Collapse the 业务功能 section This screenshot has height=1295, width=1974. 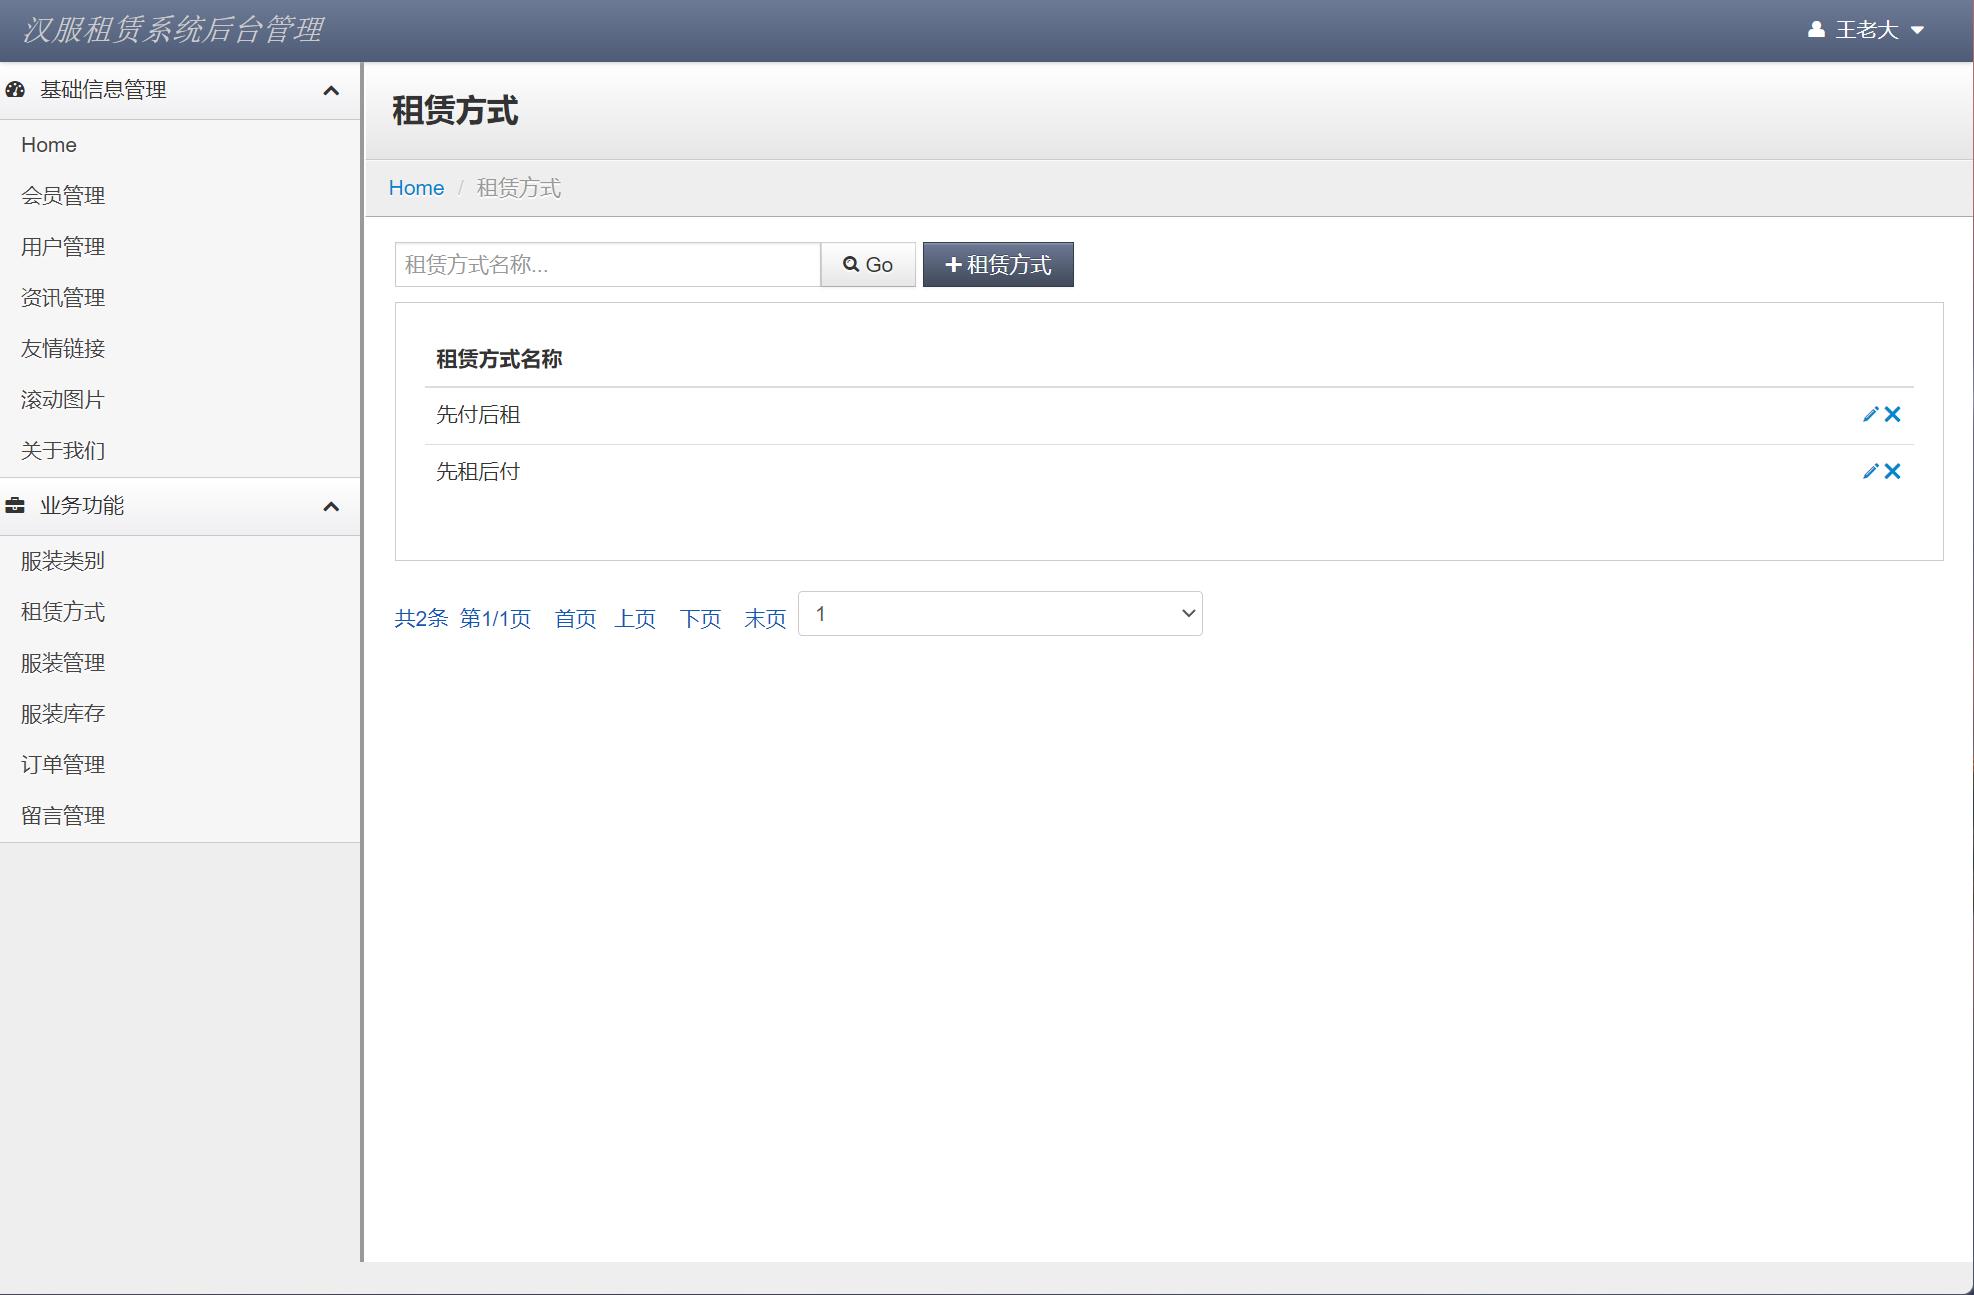(331, 507)
